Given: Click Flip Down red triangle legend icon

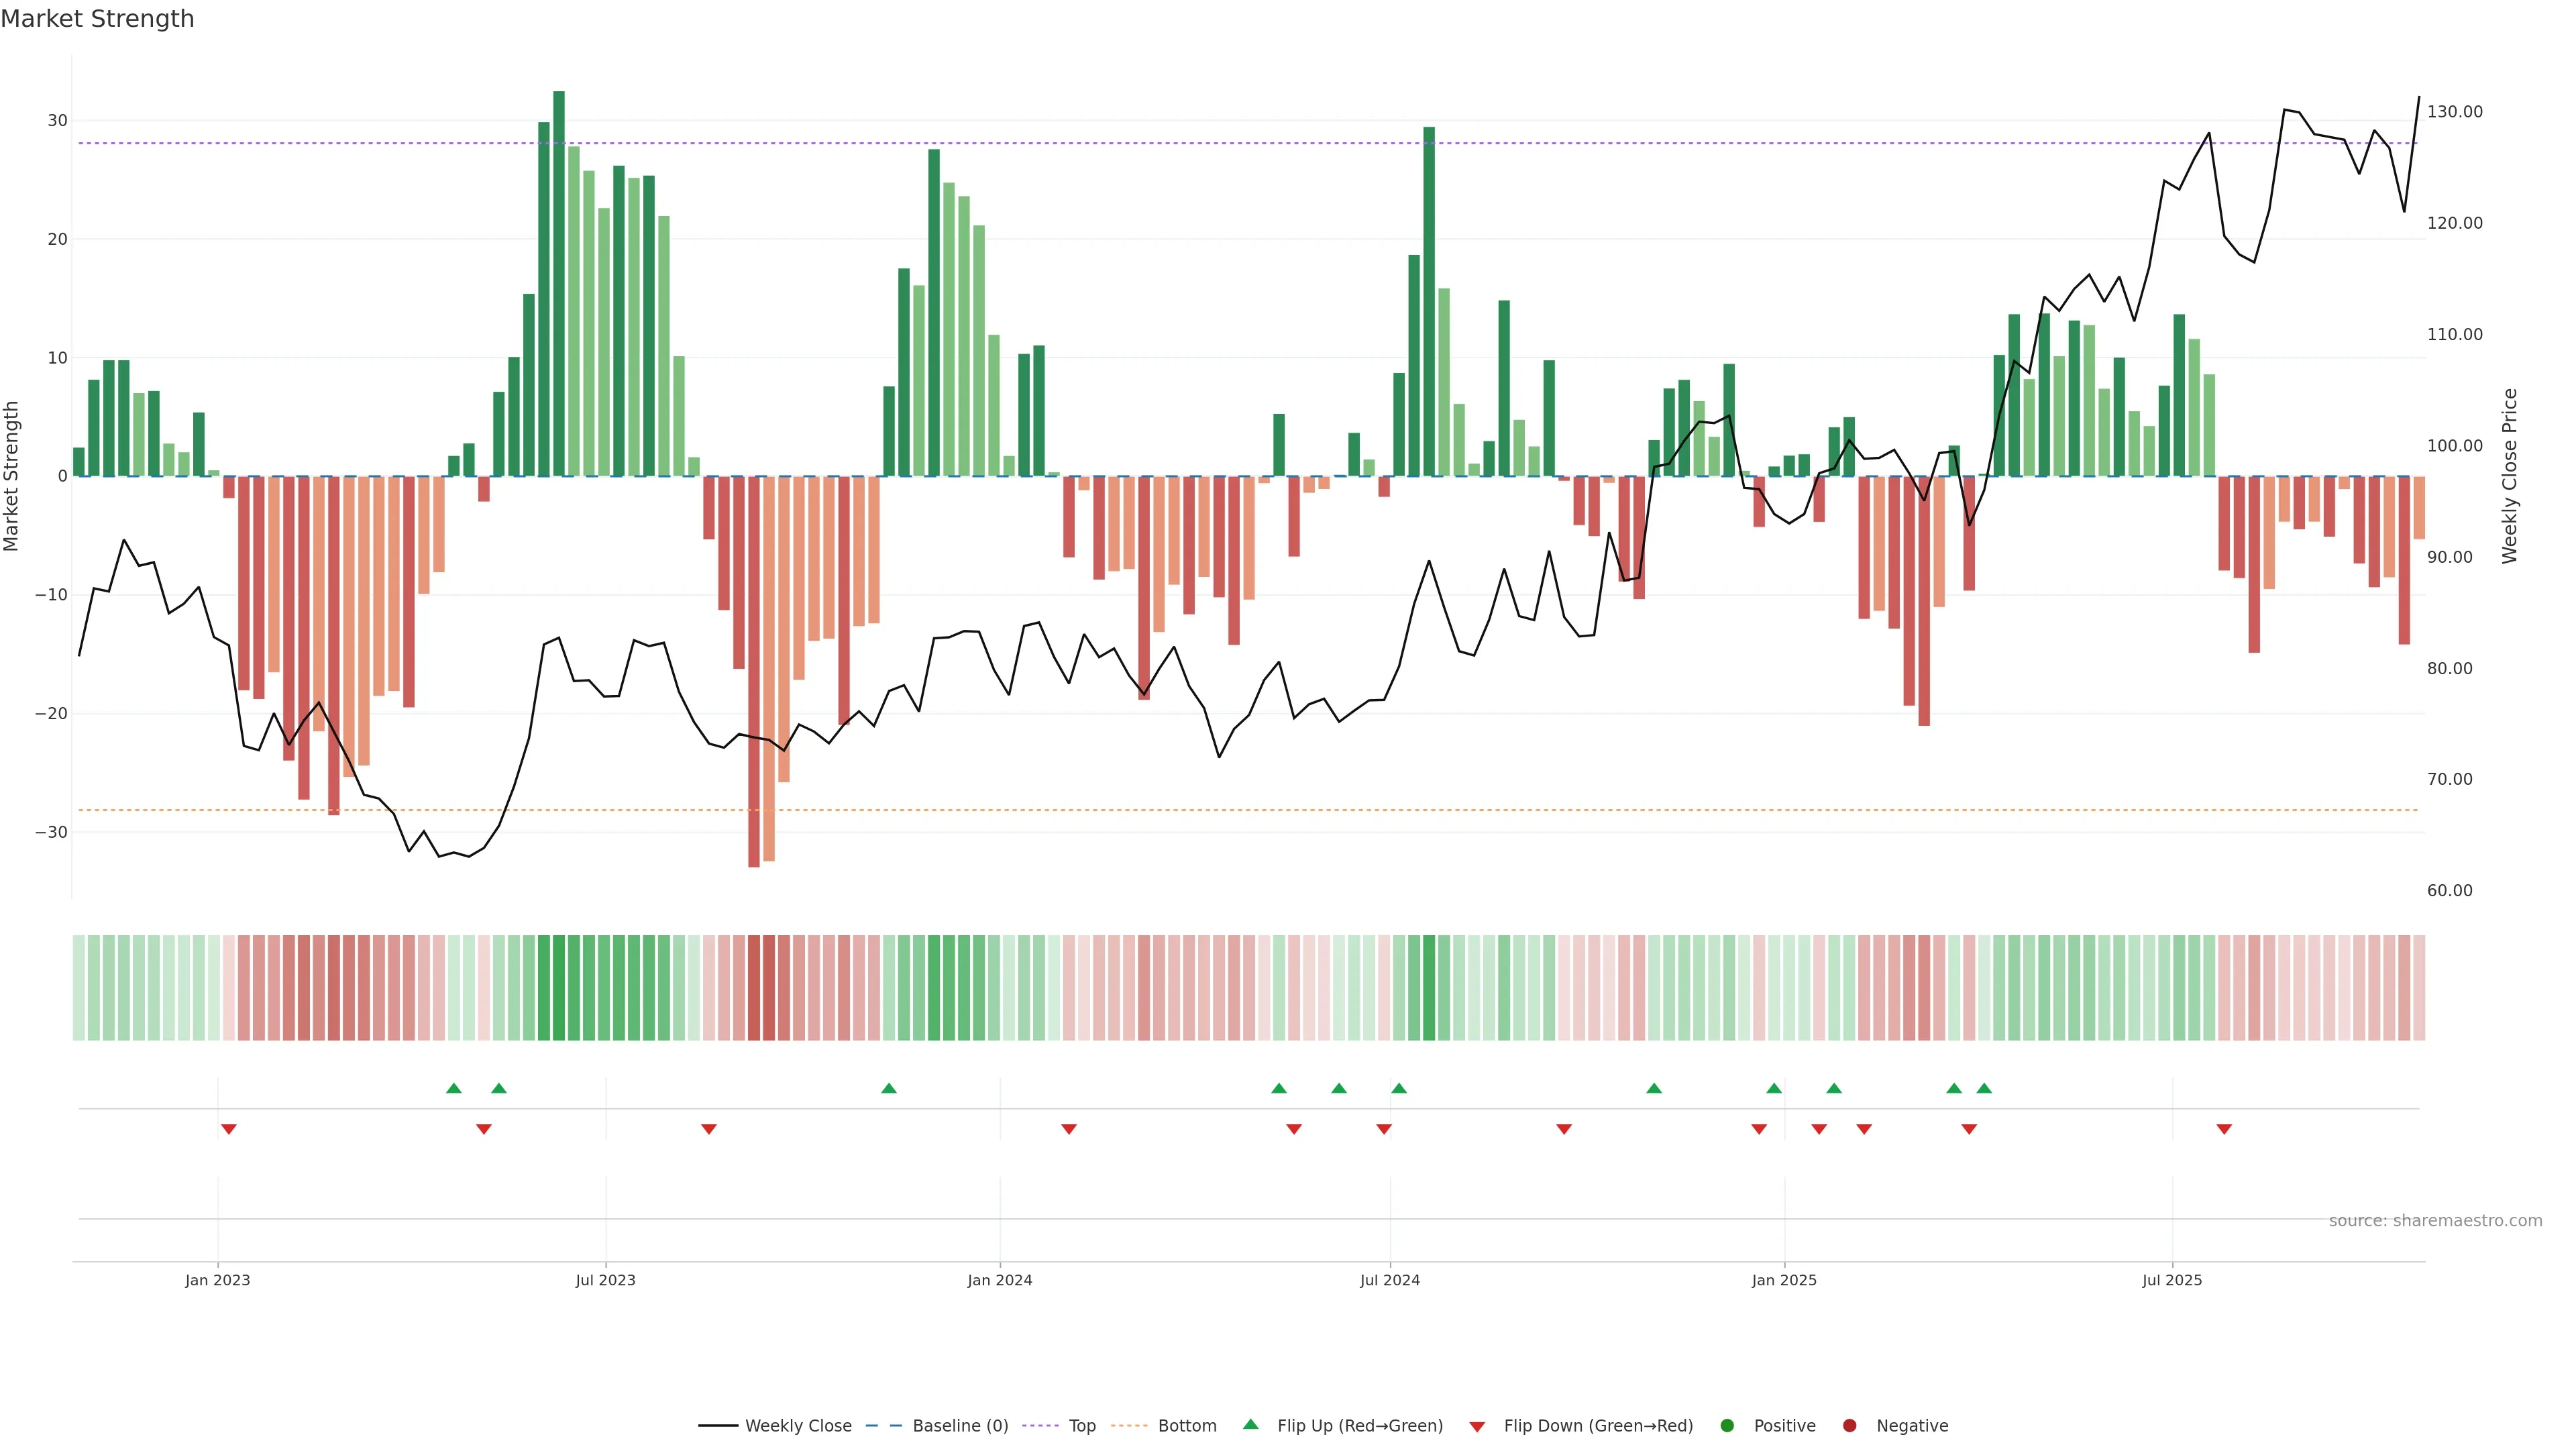Looking at the screenshot, I should [1477, 1426].
